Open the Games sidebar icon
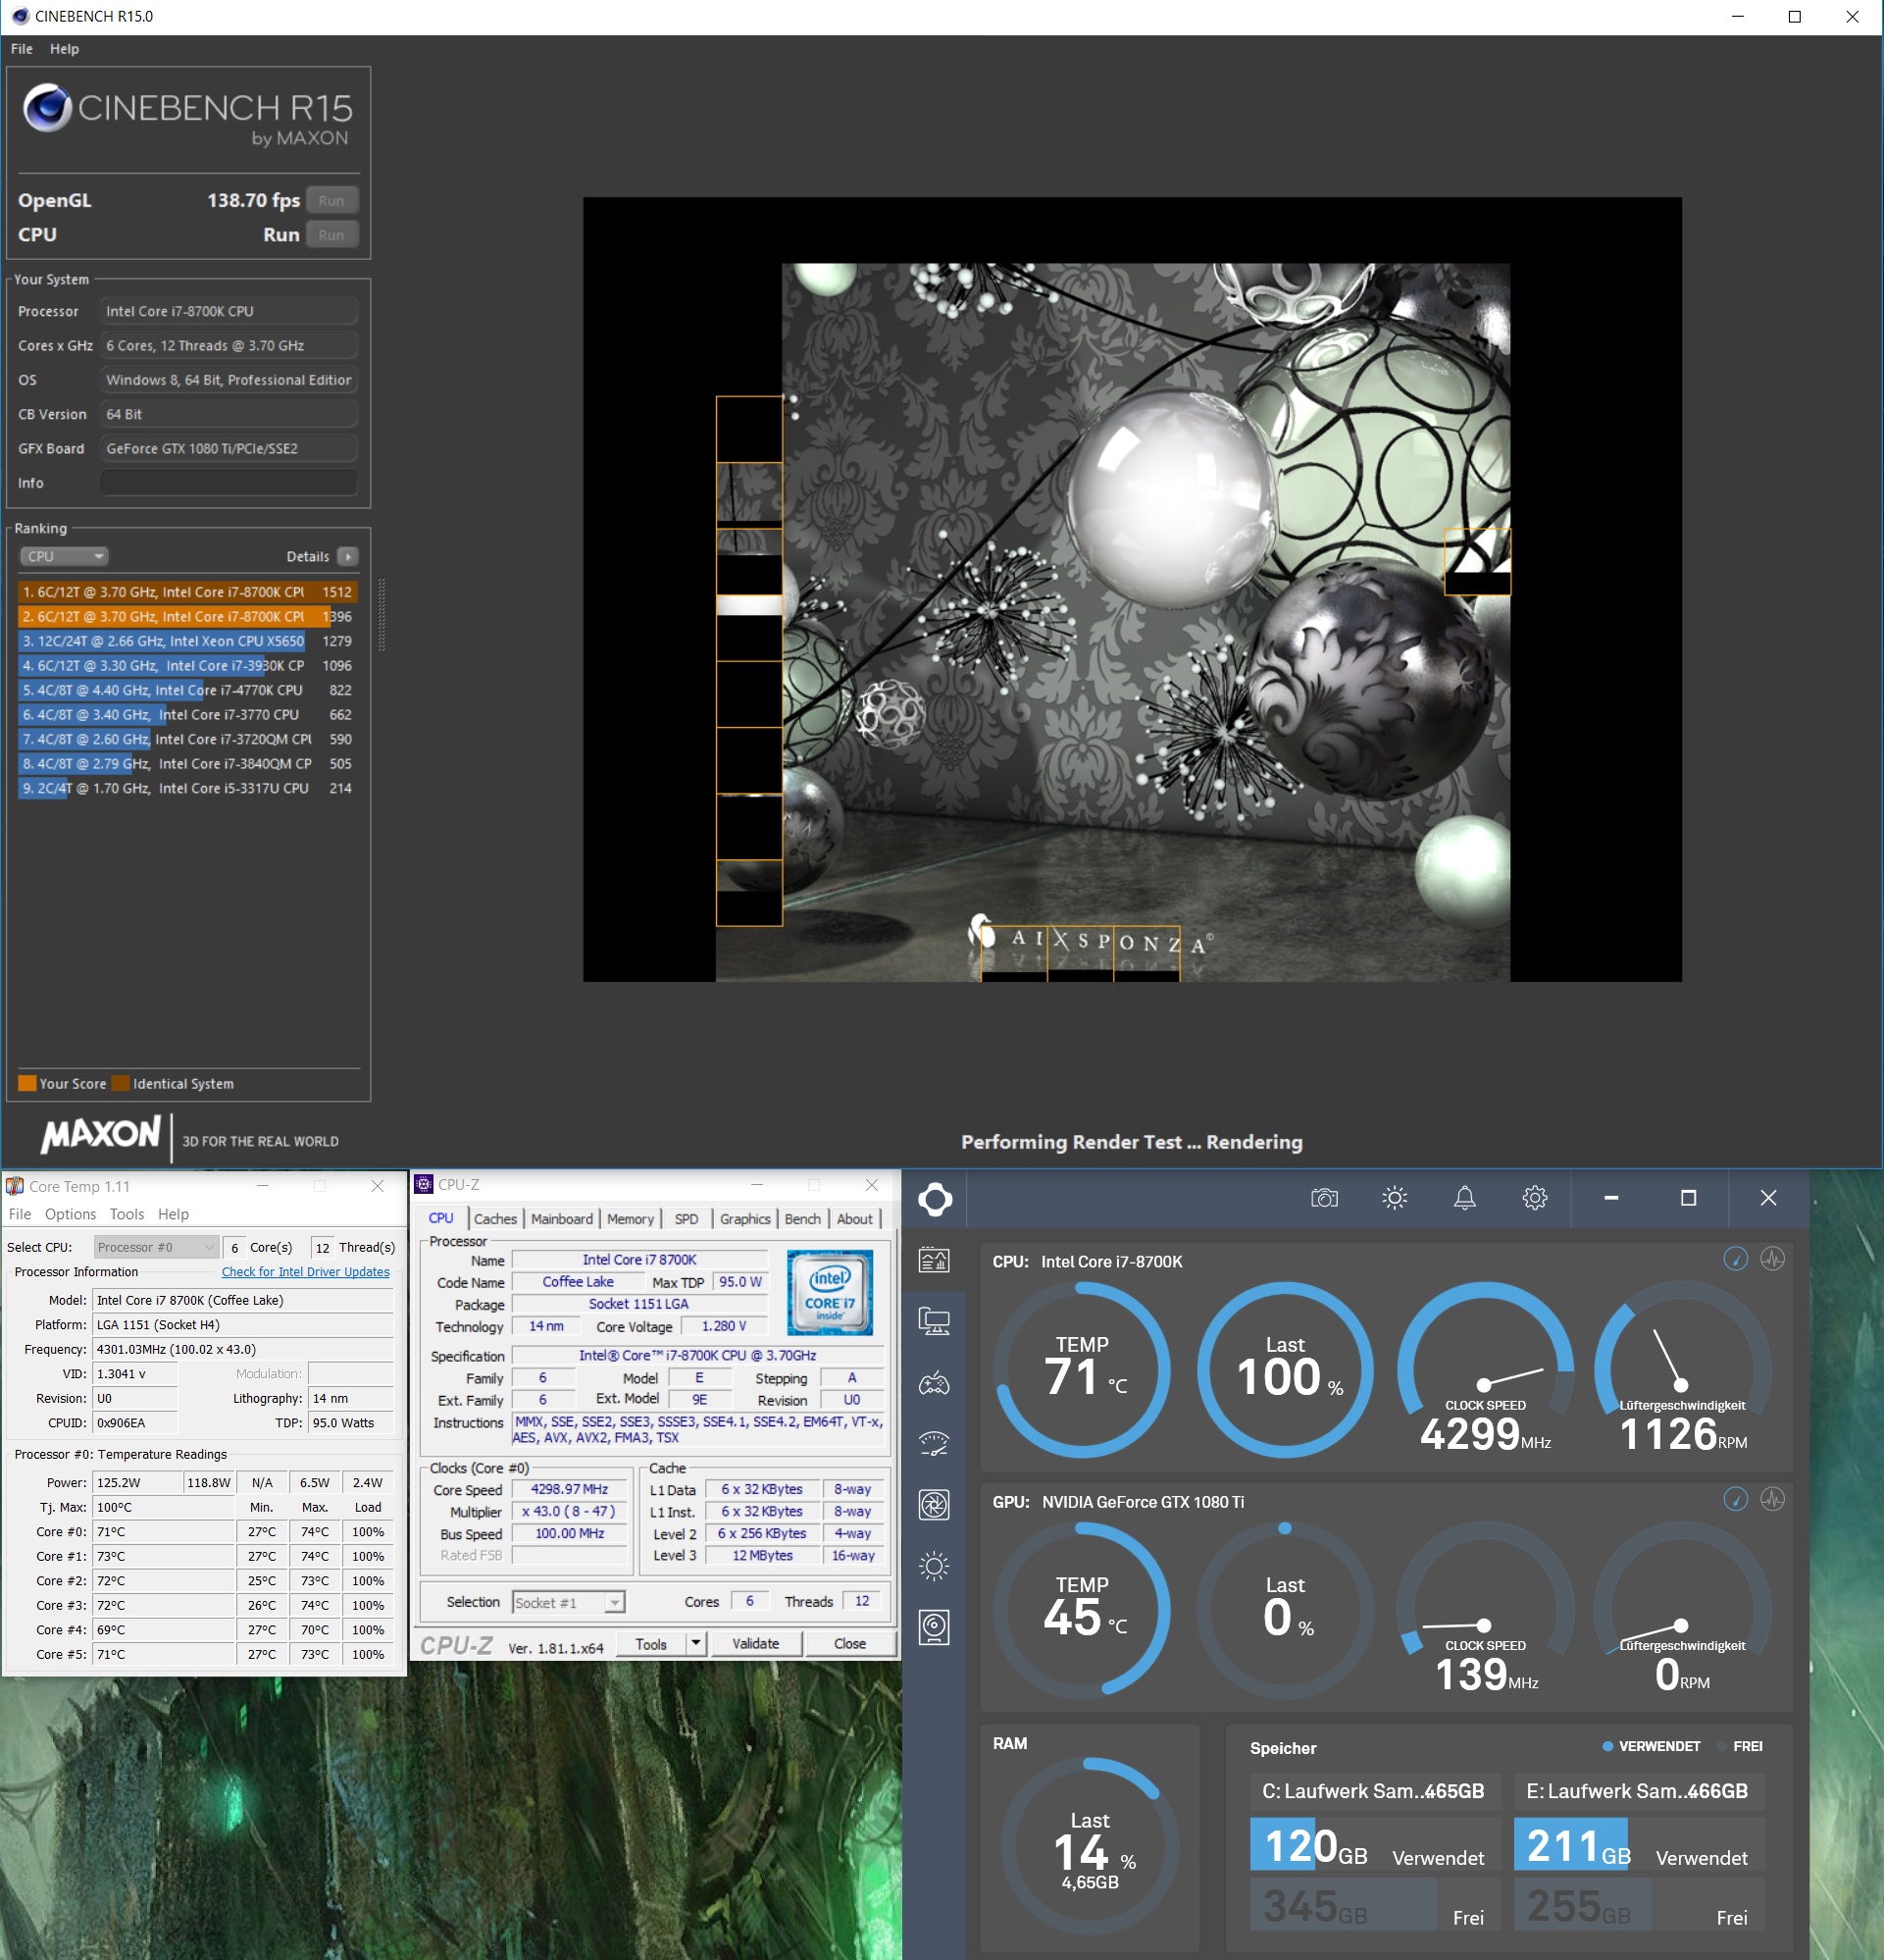 [934, 1383]
